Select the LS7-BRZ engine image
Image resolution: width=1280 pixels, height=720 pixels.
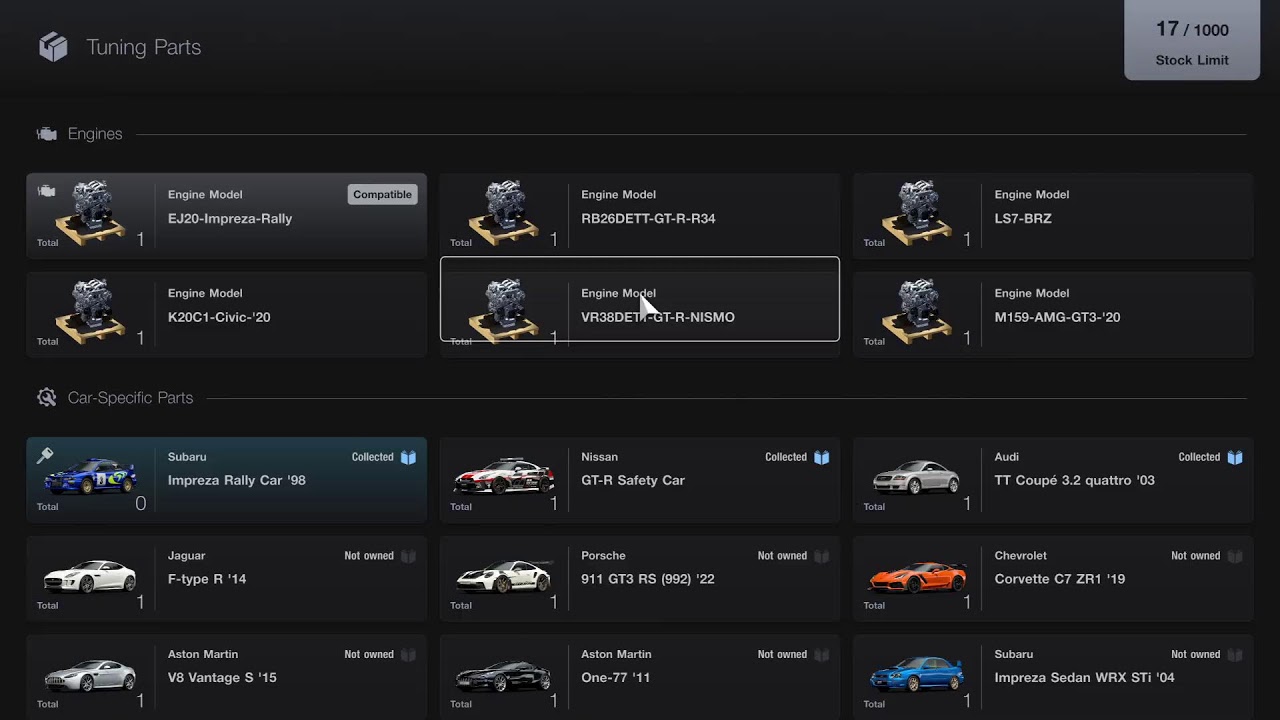pos(918,212)
